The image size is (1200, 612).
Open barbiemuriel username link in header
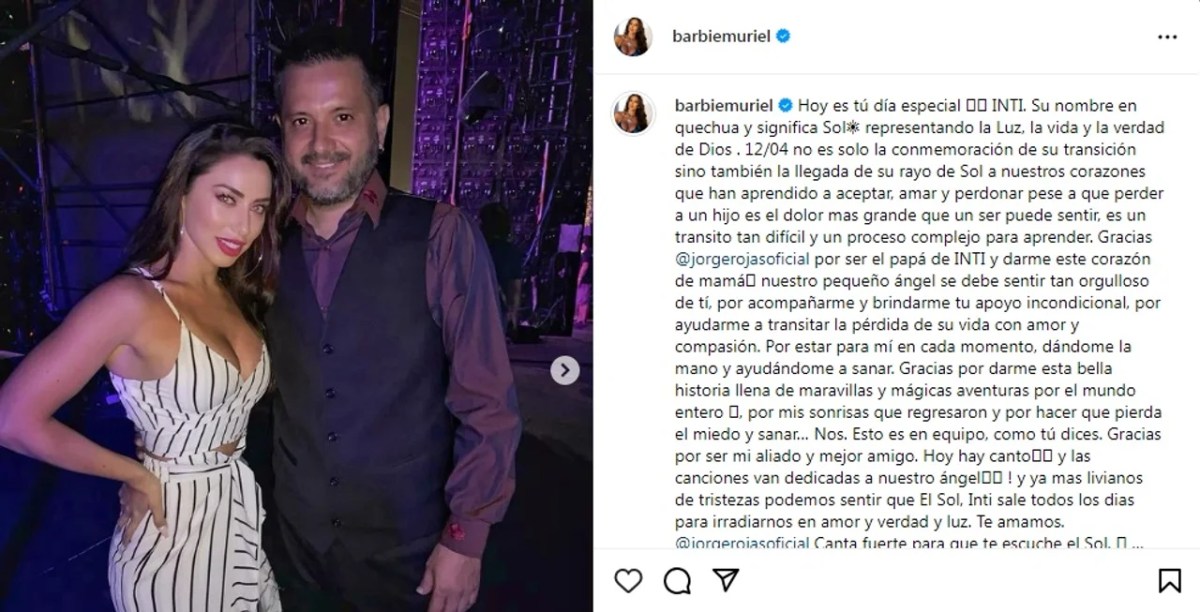coord(720,36)
